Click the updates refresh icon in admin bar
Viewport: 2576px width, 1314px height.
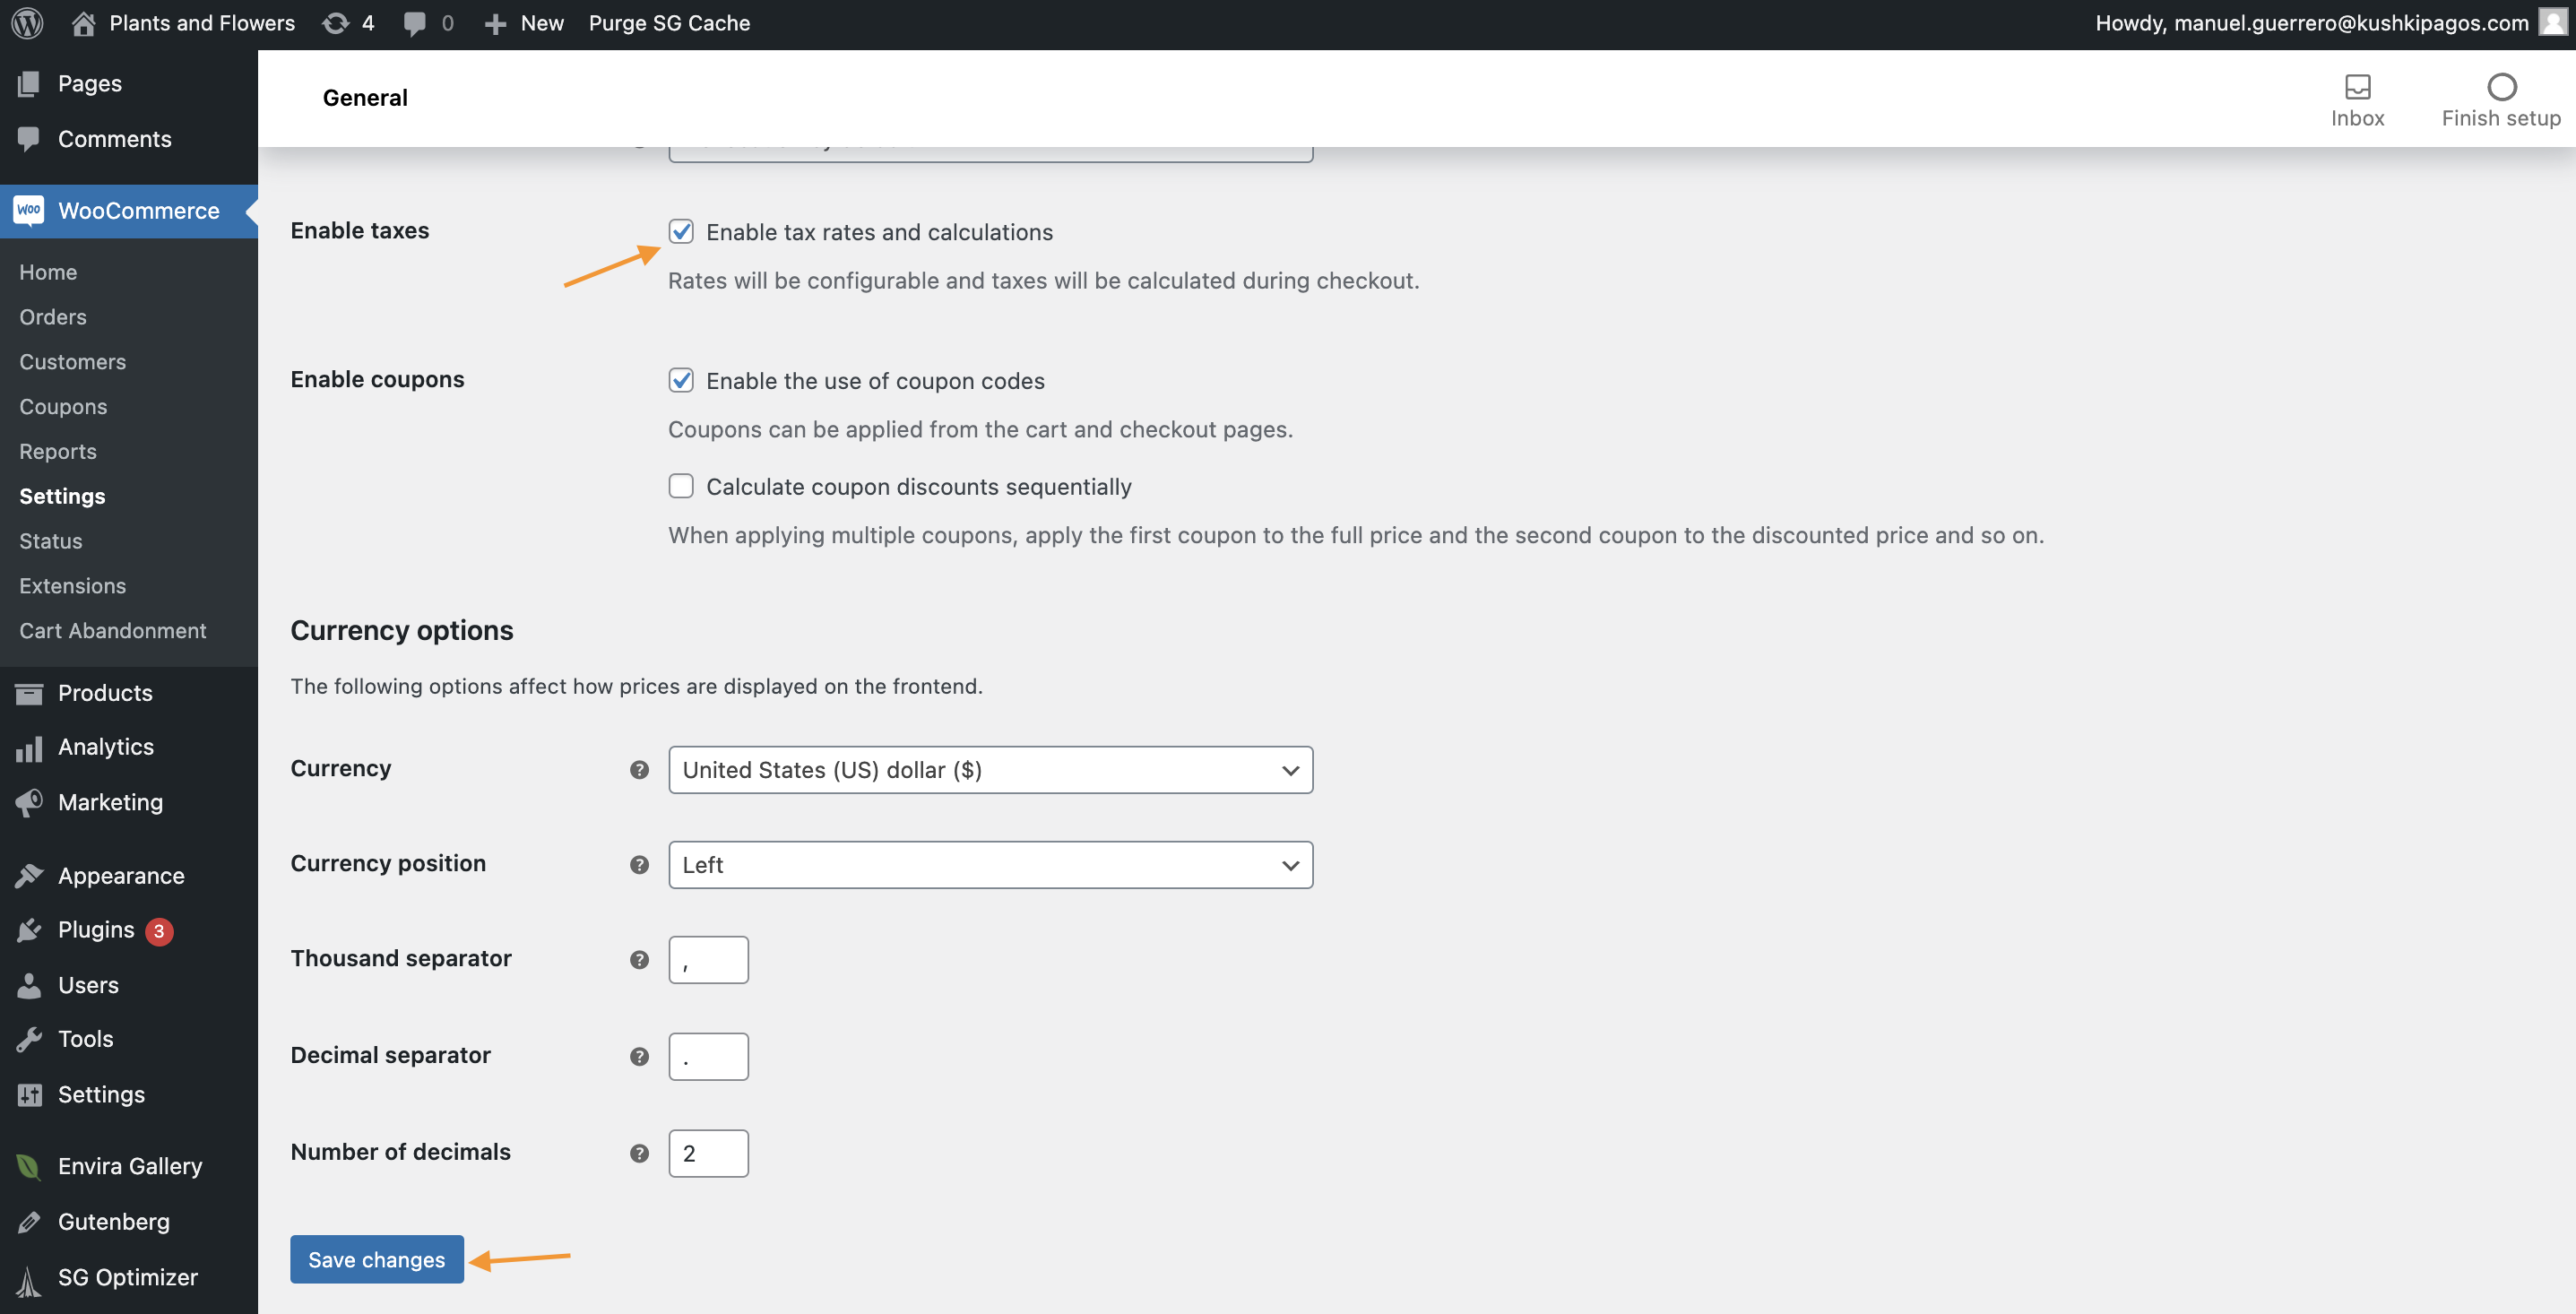(336, 23)
